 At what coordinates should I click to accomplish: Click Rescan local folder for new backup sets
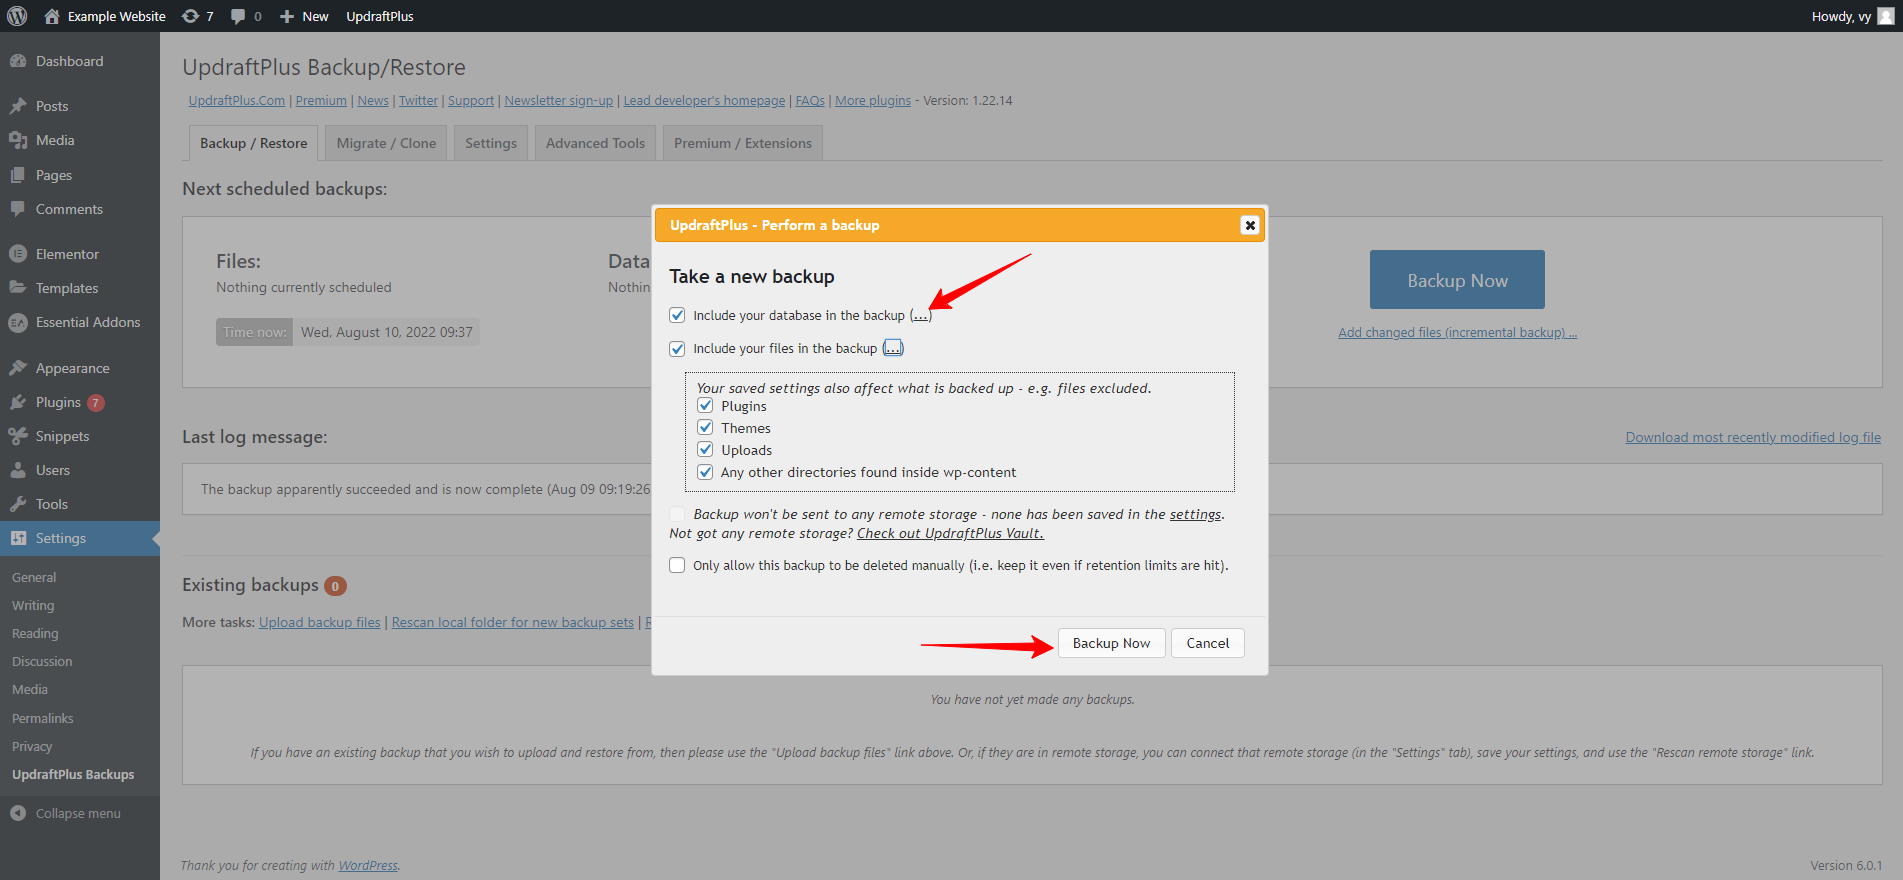pos(513,622)
